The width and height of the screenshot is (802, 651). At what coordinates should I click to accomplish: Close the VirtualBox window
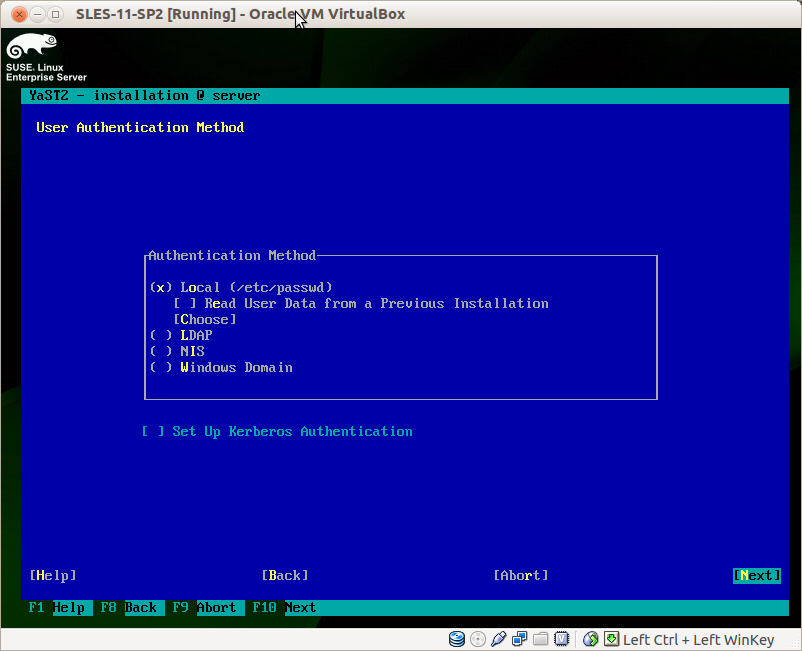19,14
